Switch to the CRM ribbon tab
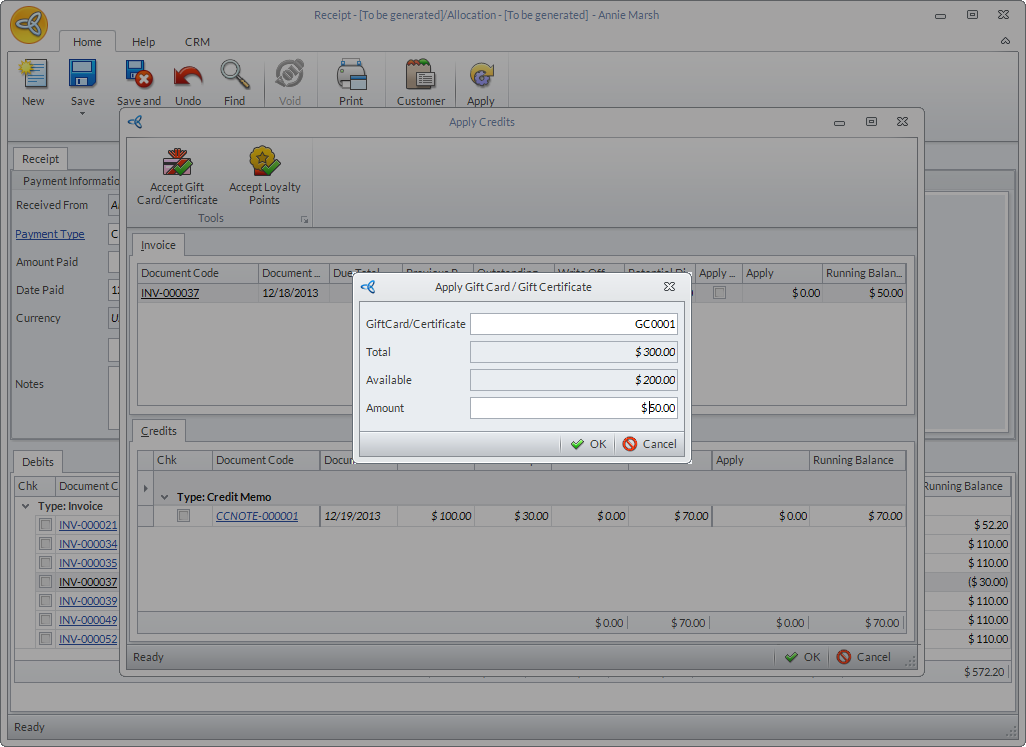Screen dimensions: 1026x747 (197, 42)
